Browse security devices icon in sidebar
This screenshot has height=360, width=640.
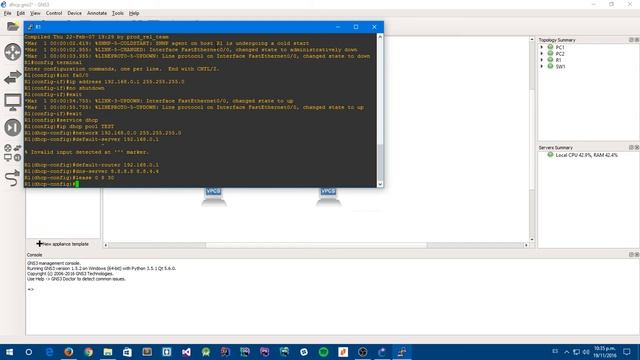pos(13,127)
